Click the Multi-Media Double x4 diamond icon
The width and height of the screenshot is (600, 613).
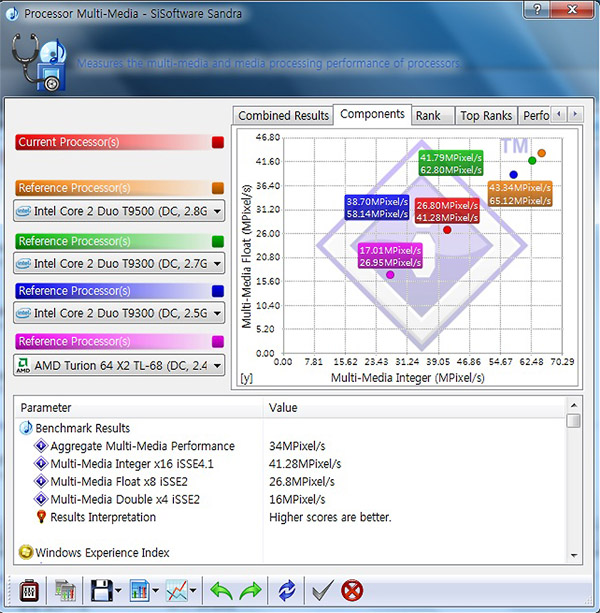point(41,499)
